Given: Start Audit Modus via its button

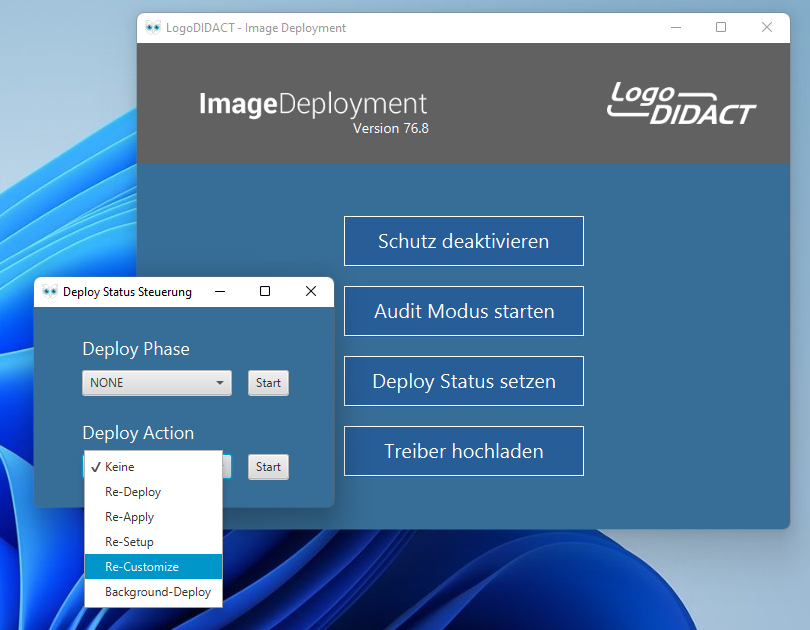Looking at the screenshot, I should [x=463, y=311].
